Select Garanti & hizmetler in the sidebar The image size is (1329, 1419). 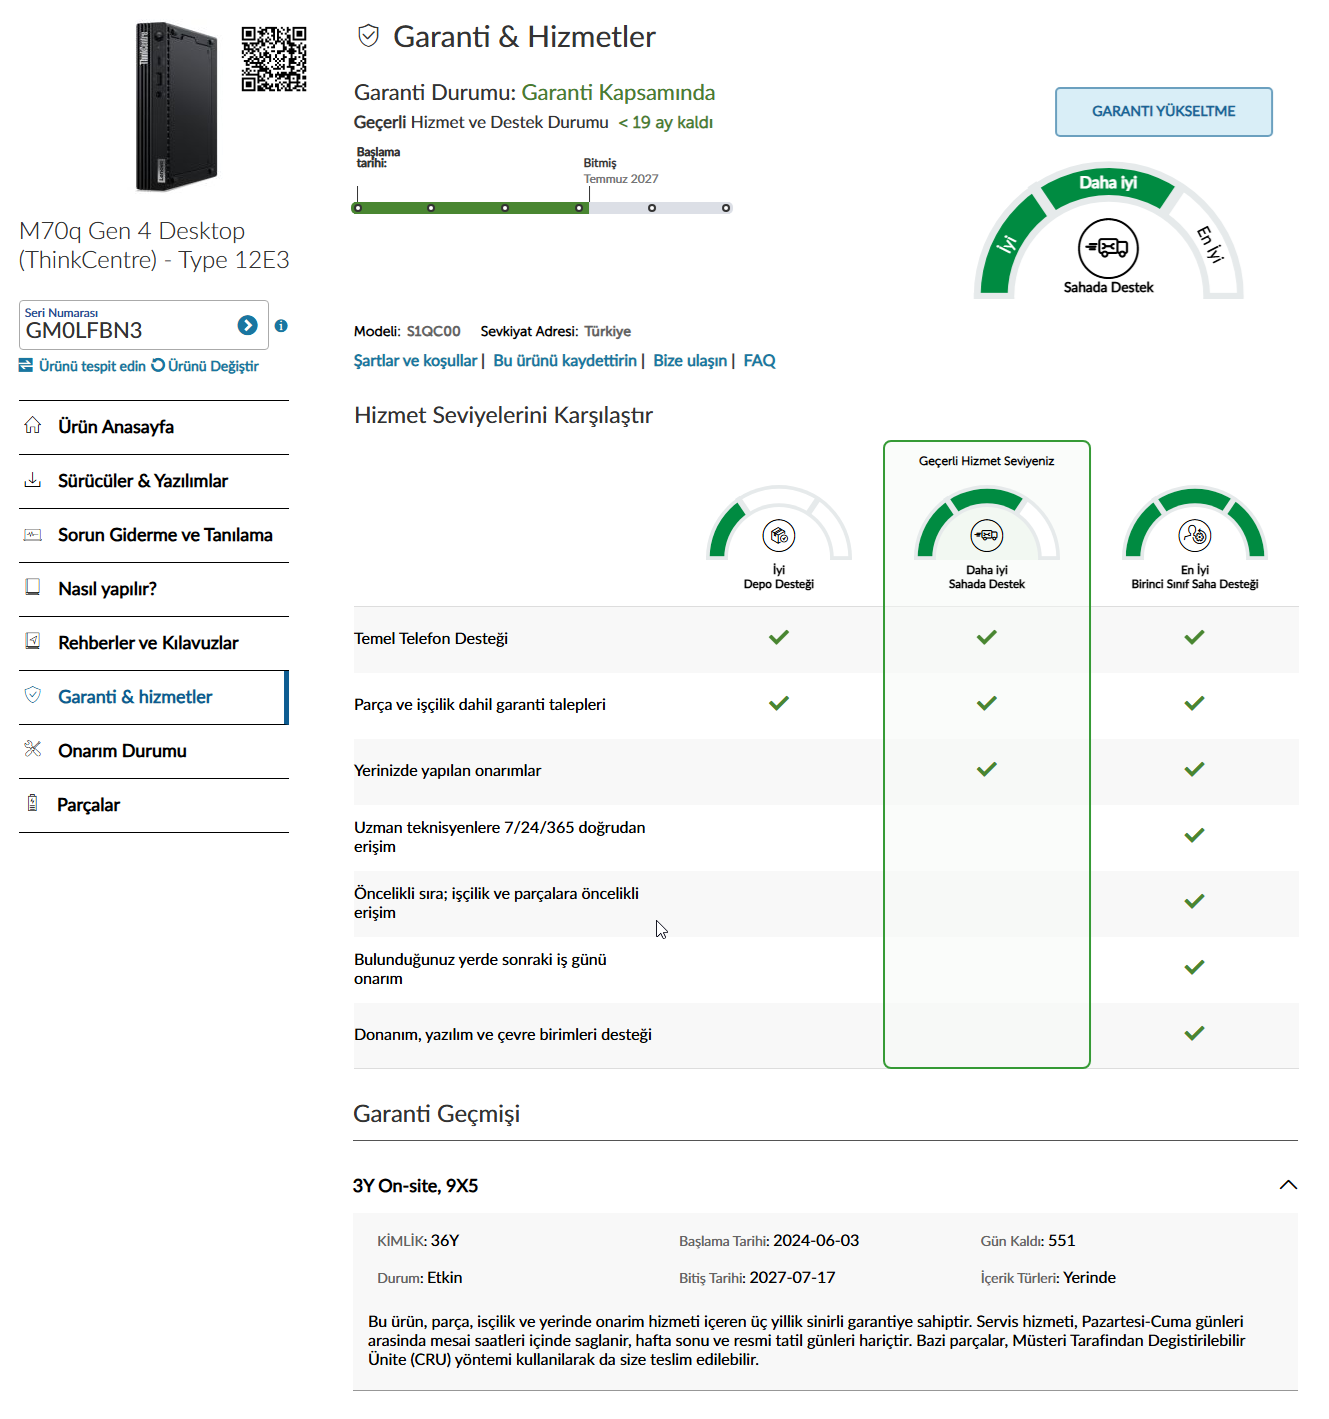pyautogui.click(x=154, y=697)
